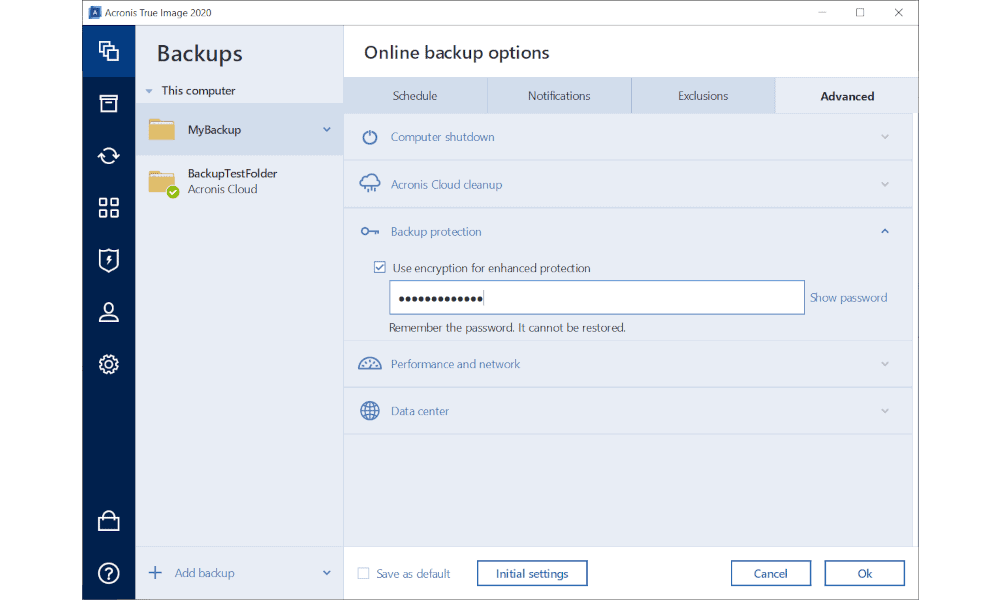Click the Acronis Cloud cleanup cloud icon
Screen dimensions: 1000x600
click(370, 184)
